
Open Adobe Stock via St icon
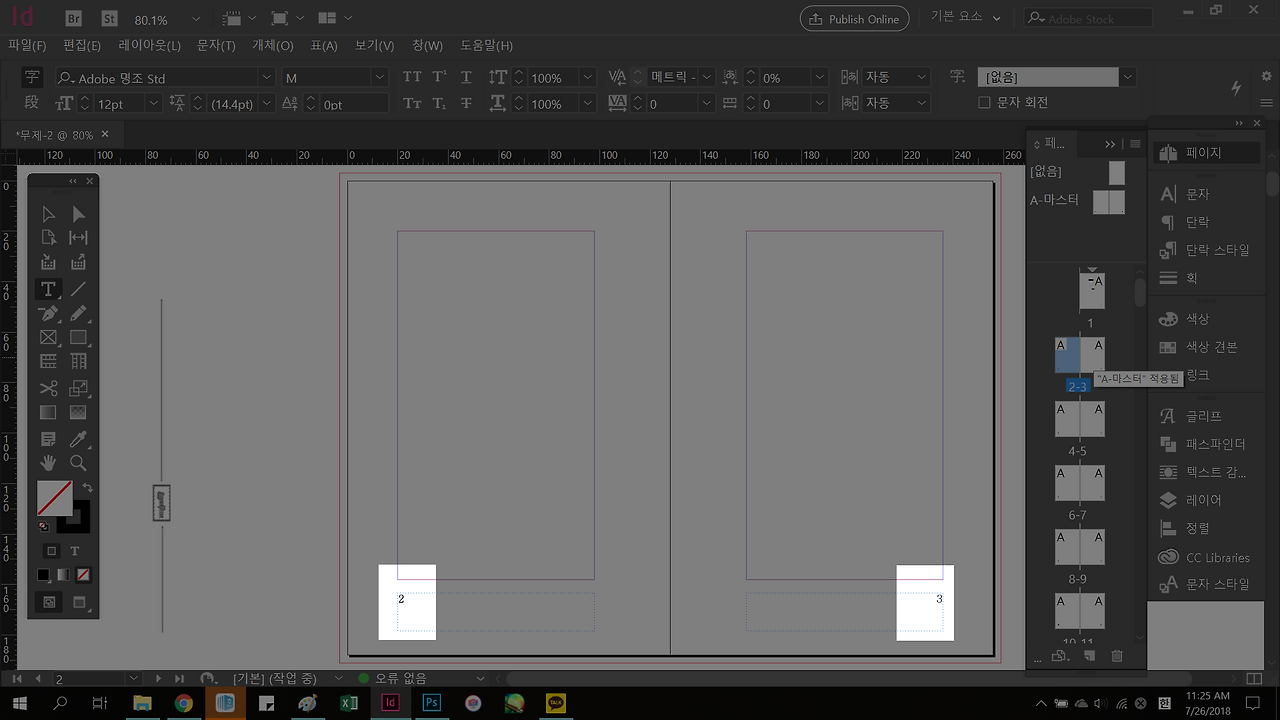pos(110,19)
